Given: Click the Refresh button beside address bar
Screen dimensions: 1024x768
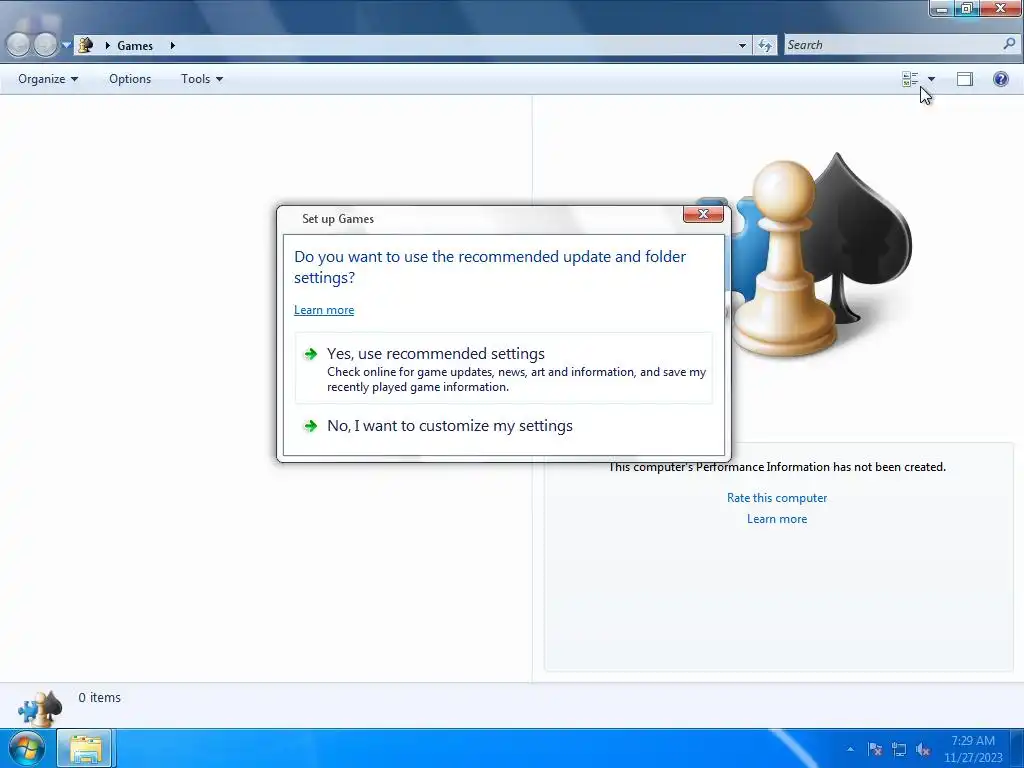Looking at the screenshot, I should click(x=765, y=45).
